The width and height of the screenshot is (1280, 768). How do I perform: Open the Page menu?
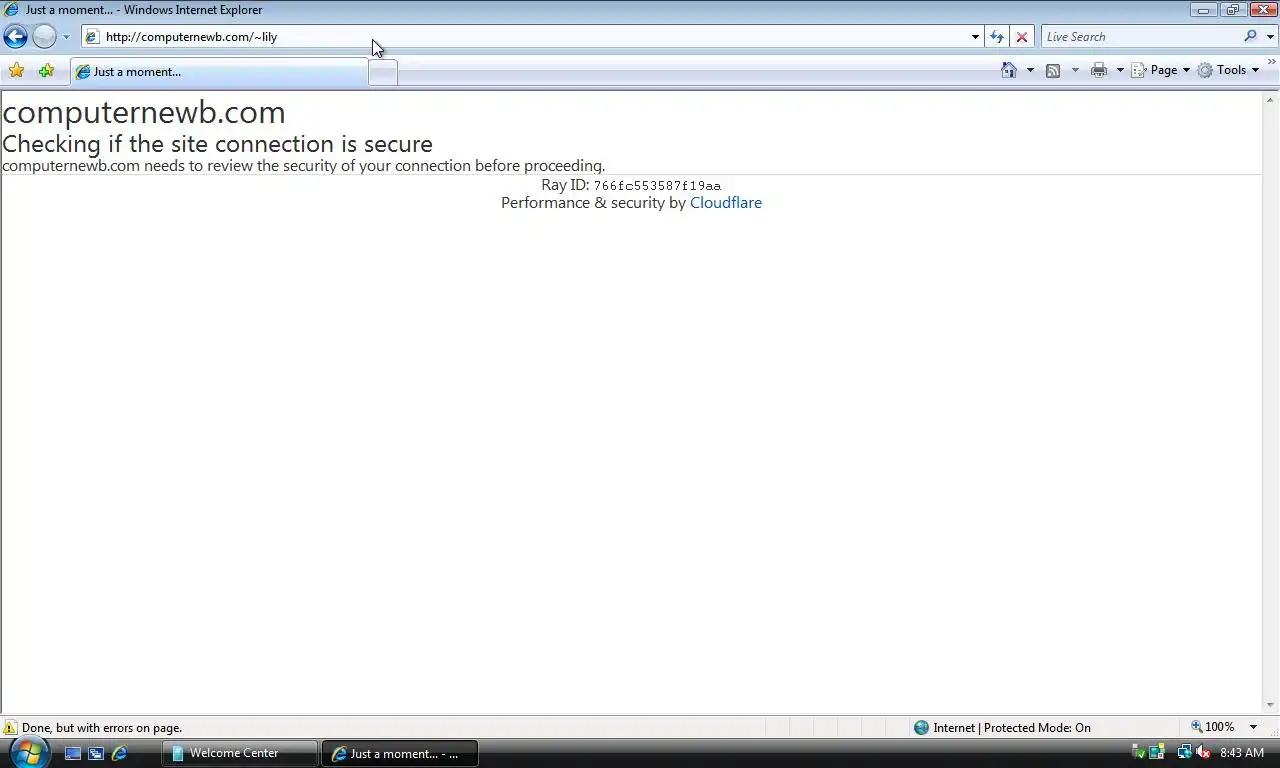[x=1161, y=70]
